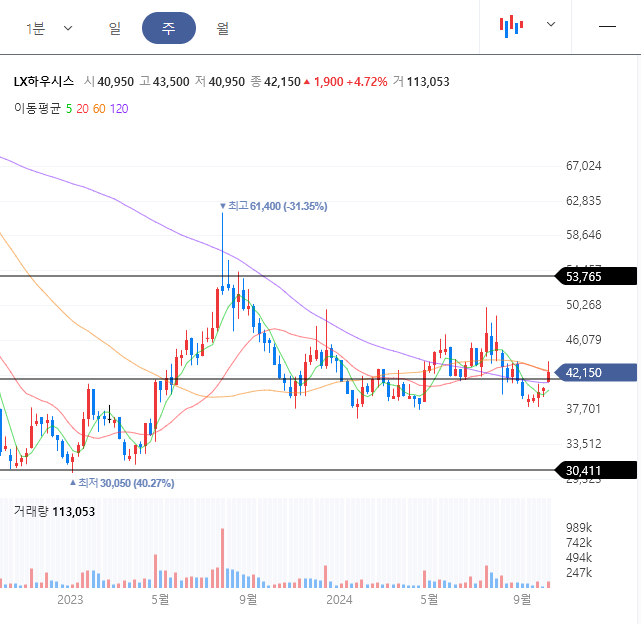641x624 pixels.
Task: Click the 고 43,500 high price value
Action: [x=164, y=82]
